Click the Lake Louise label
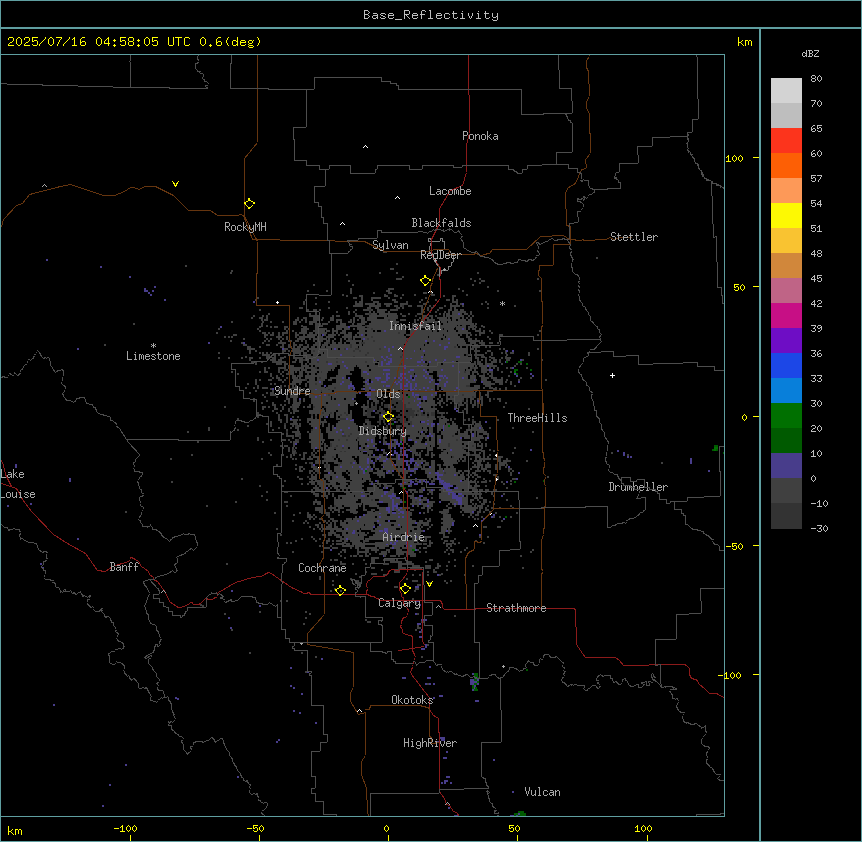 (x=18, y=484)
